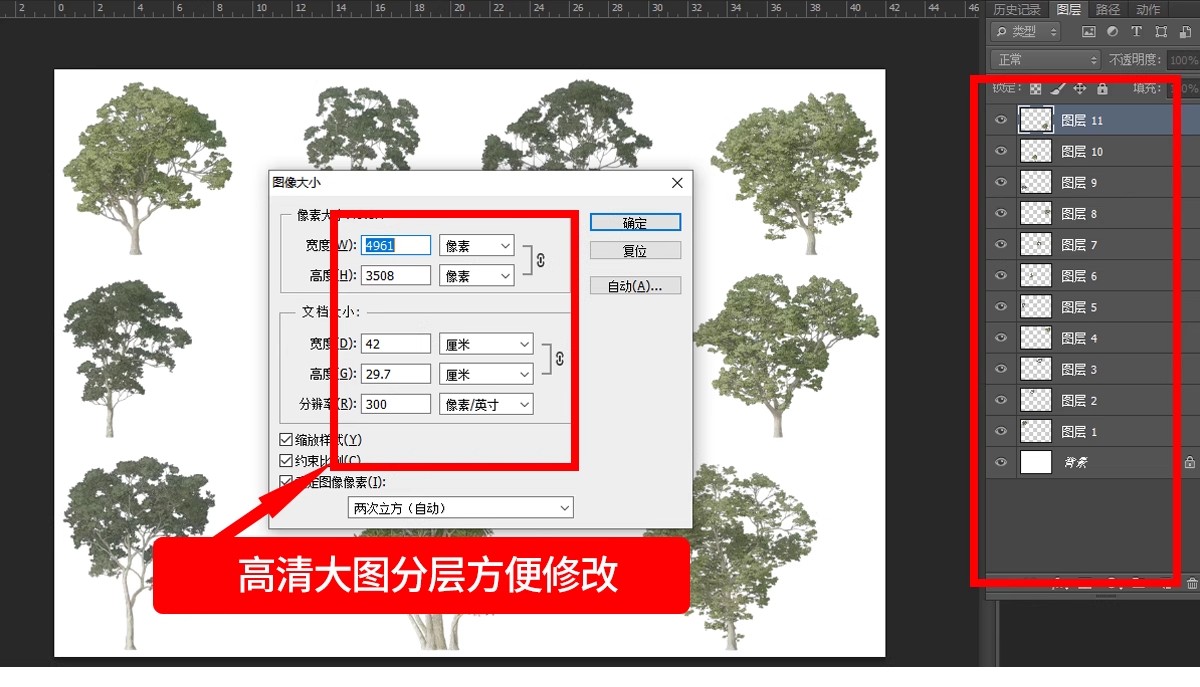
Task: Lock the layer position with the move lock icon
Action: [x=1080, y=88]
